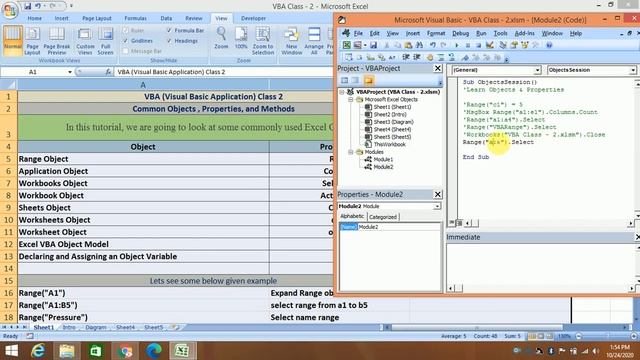Screen dimensions: 640x360
Task: Click Excel formula bar input
Action: click(x=224, y=72)
